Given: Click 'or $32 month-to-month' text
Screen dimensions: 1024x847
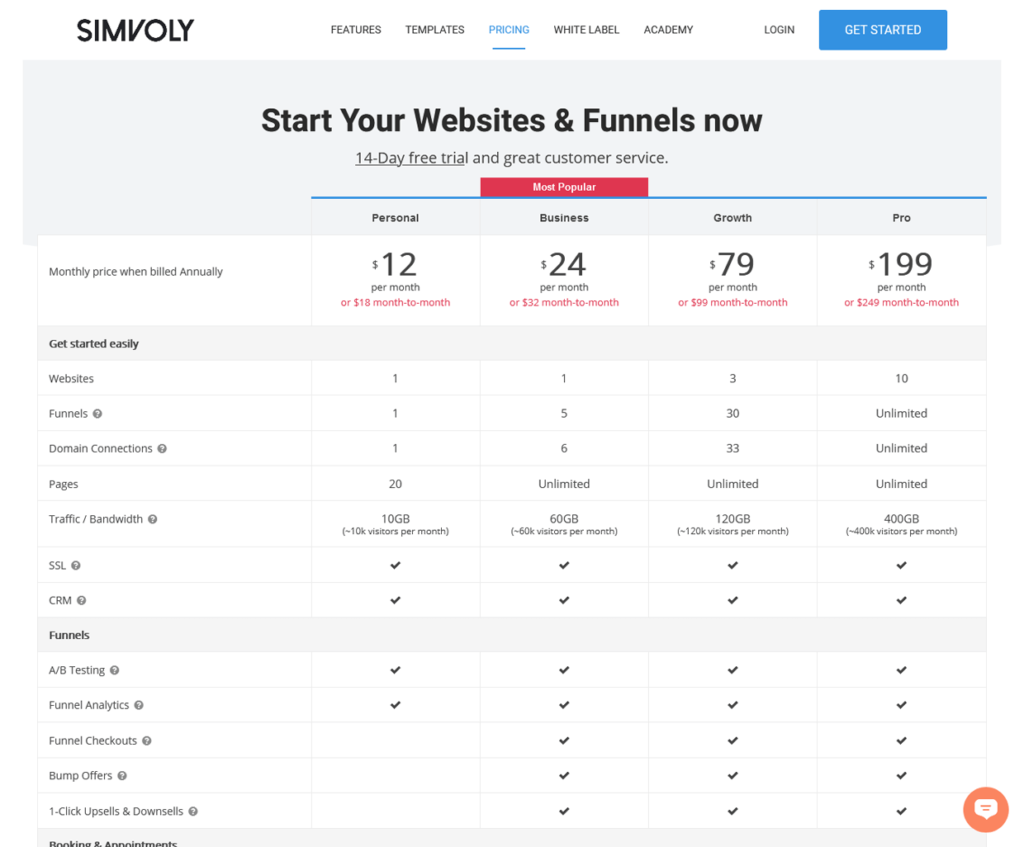Looking at the screenshot, I should pos(564,302).
